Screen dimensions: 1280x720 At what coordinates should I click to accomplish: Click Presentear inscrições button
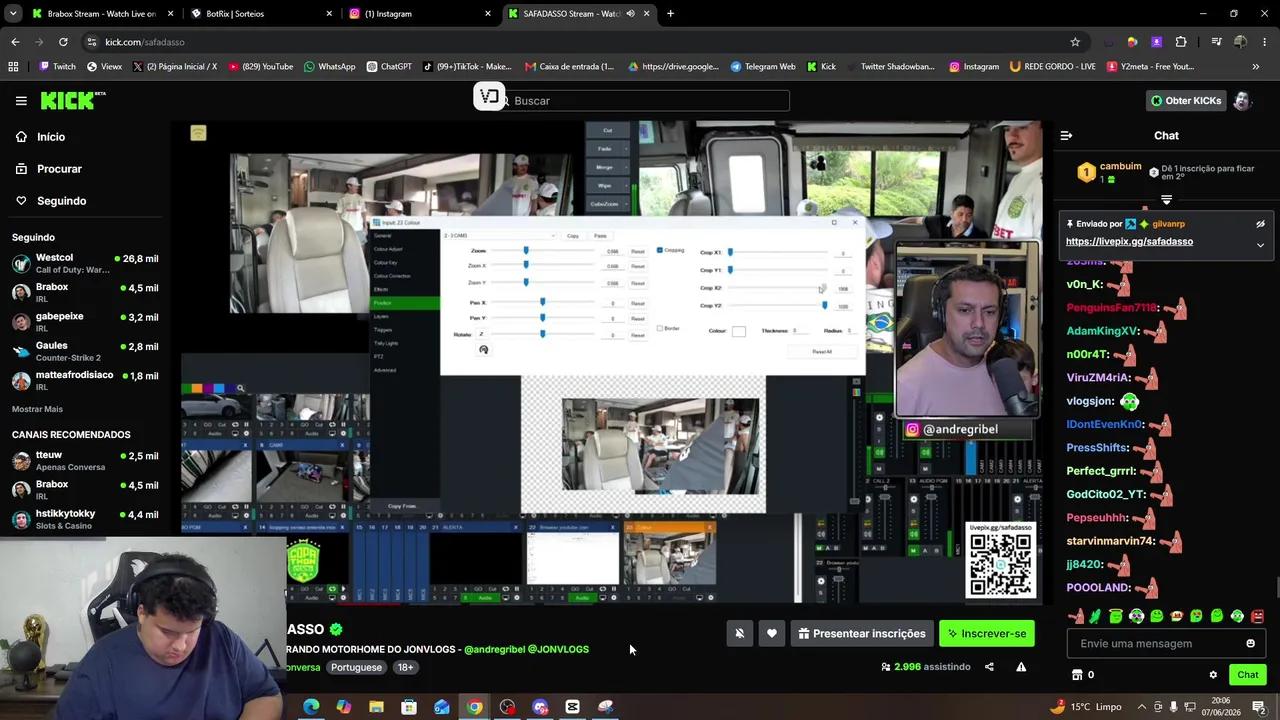click(x=861, y=633)
